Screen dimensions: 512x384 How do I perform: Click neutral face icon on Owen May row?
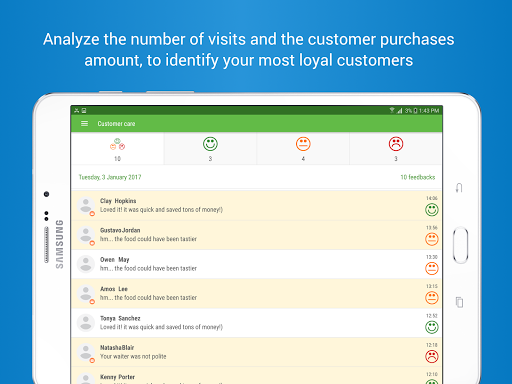pos(432,269)
